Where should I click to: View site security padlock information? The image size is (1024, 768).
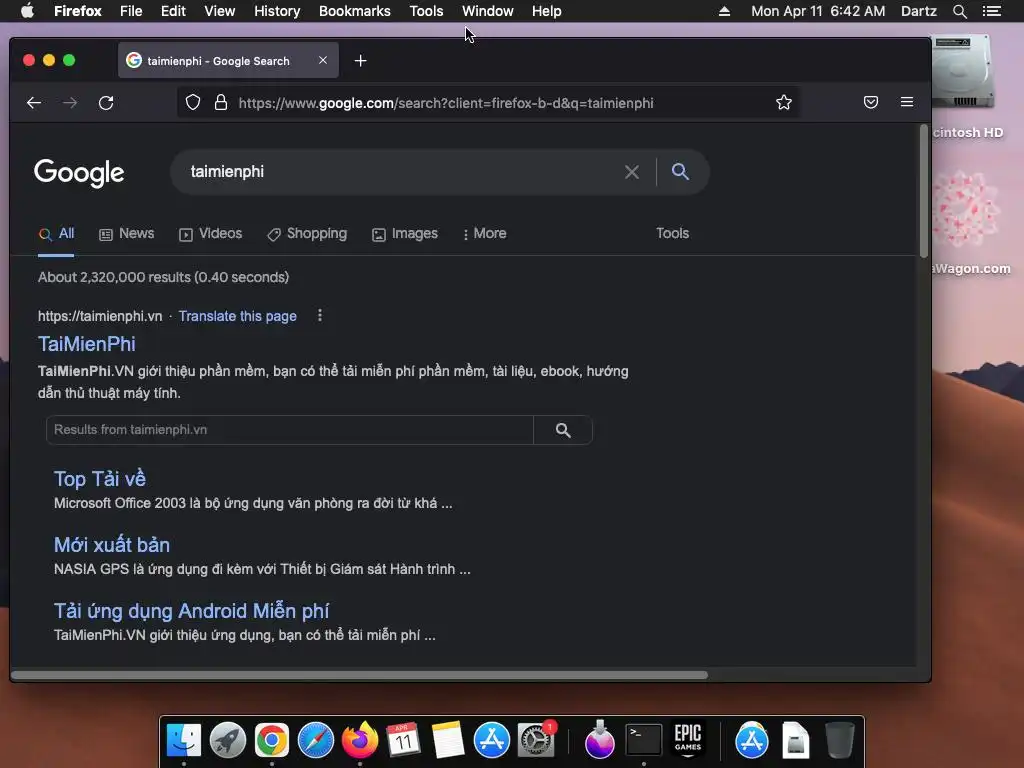pyautogui.click(x=221, y=103)
